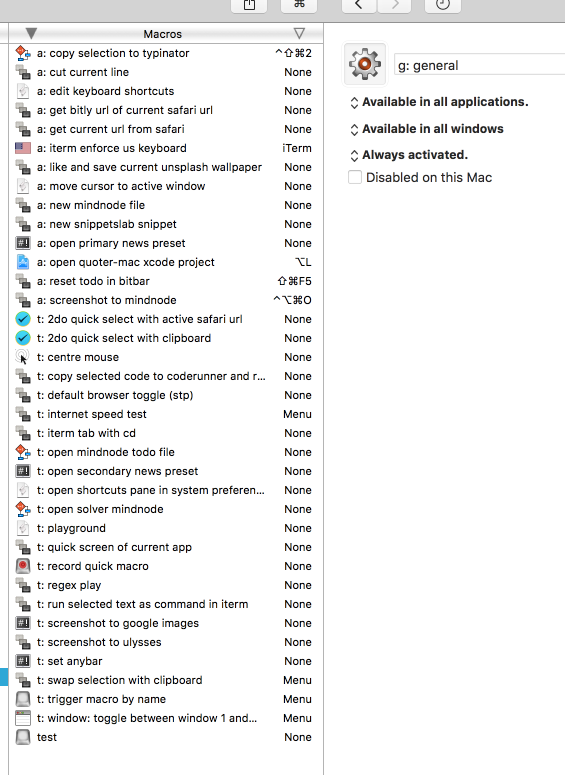
Task: Click checkmark icon of '2do quick select with active safari url'
Action: pyautogui.click(x=23, y=319)
